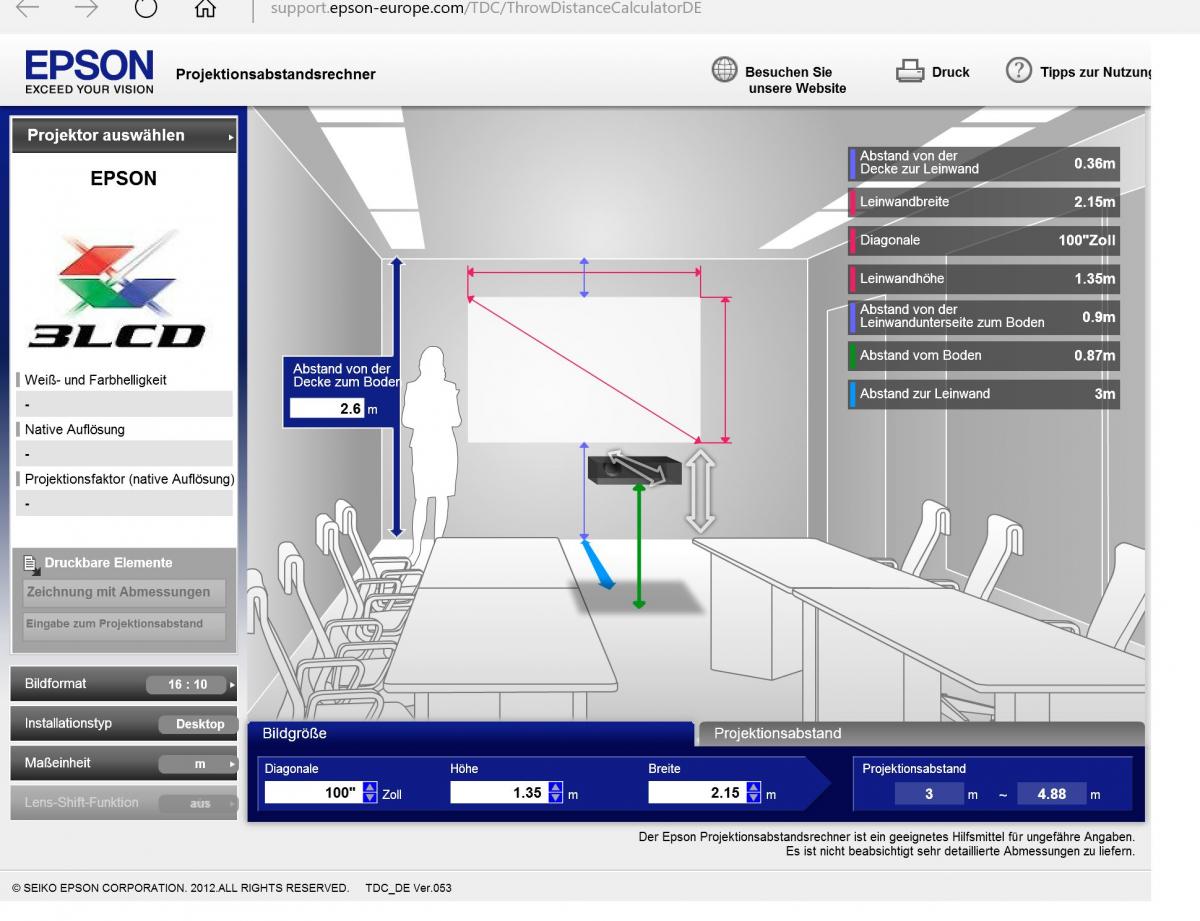The height and width of the screenshot is (921, 1200).
Task: Click the Breite stepper arrows
Action: click(x=754, y=794)
